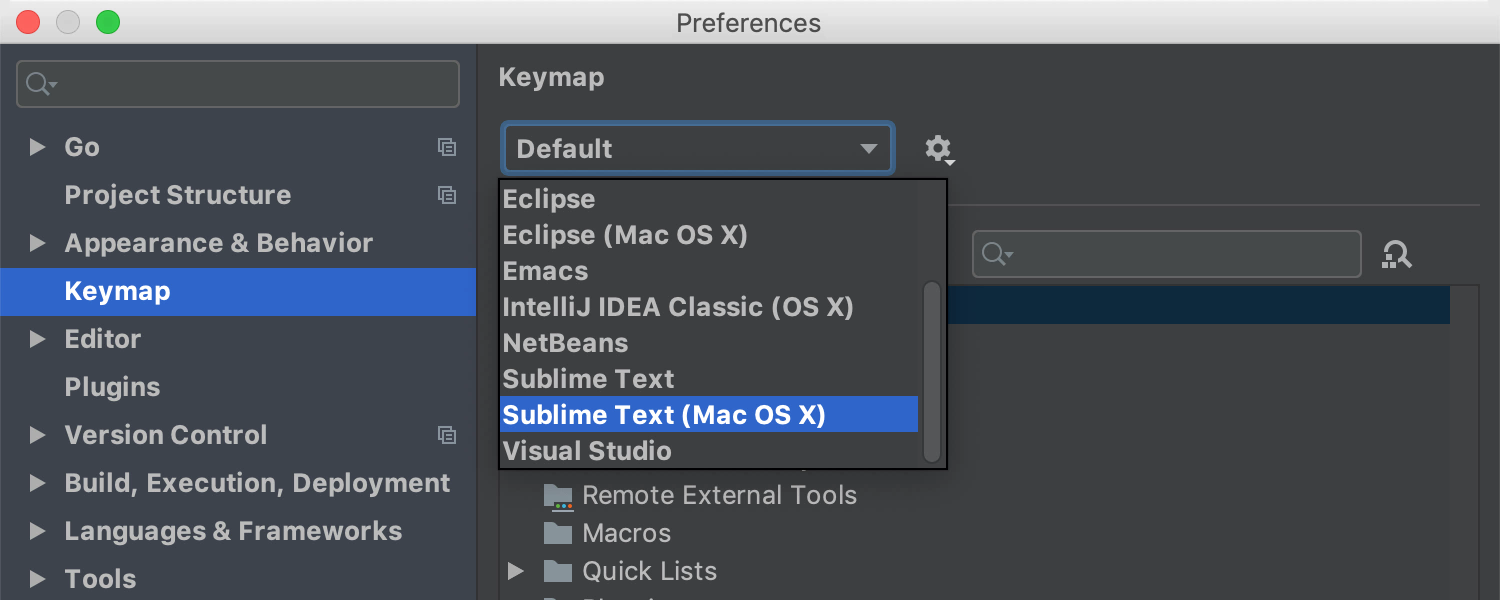Open the keymap gear settings icon
Screen dimensions: 1500x600
(938, 149)
